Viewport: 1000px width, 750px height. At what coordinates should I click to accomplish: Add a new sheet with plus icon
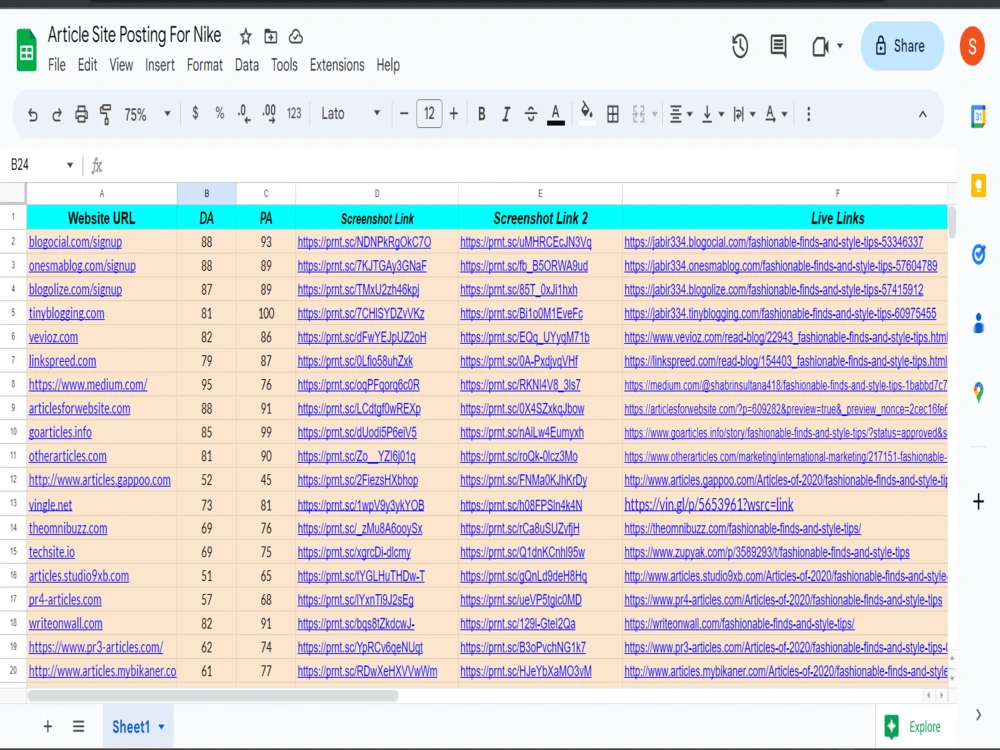click(x=48, y=726)
